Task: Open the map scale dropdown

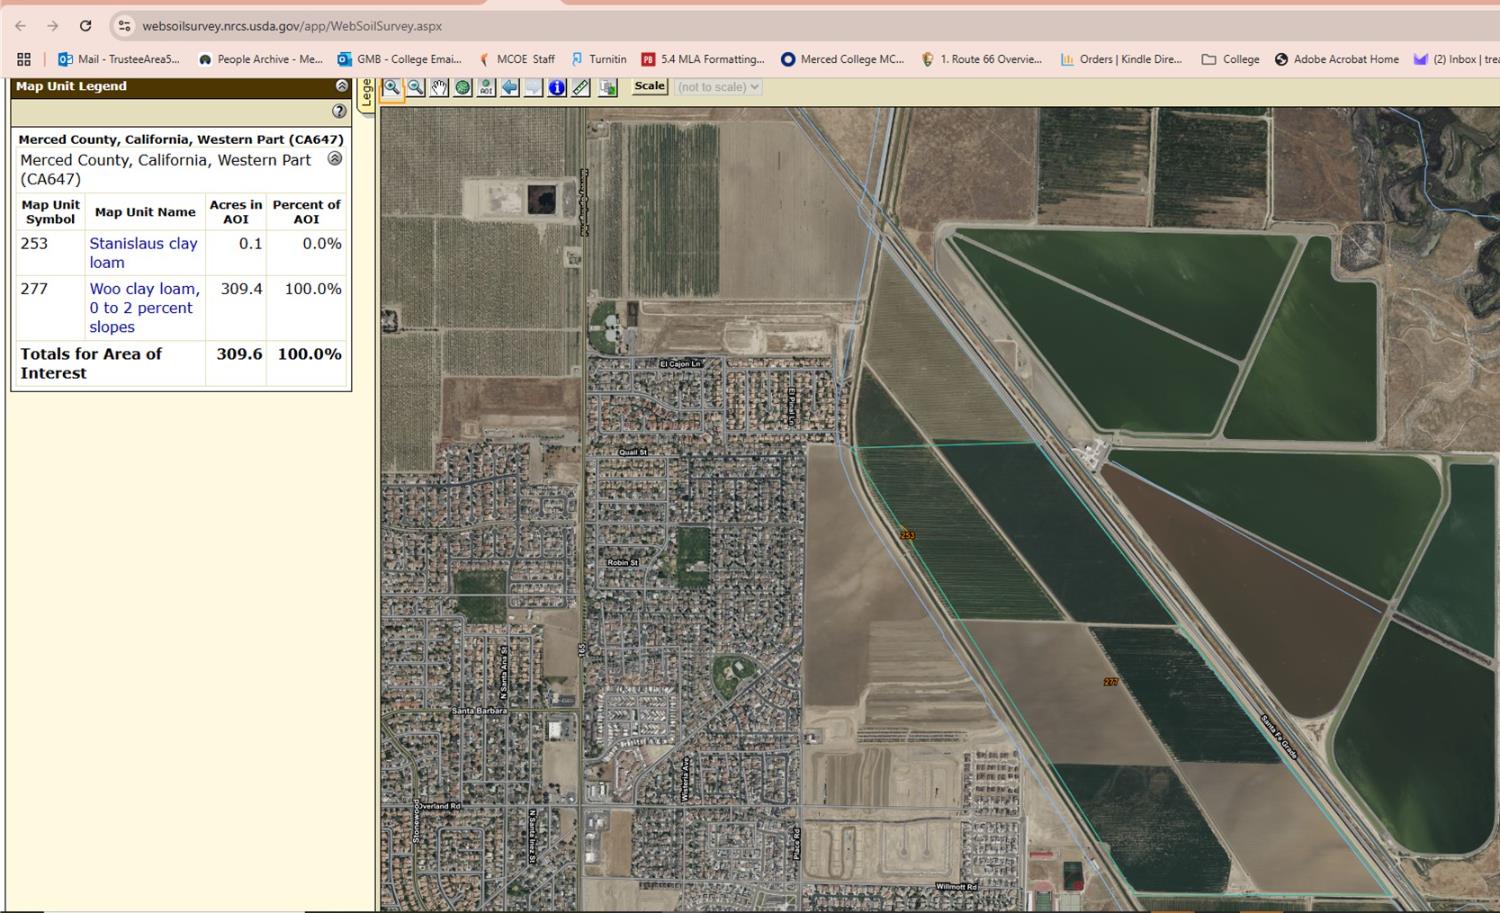Action: (x=717, y=87)
